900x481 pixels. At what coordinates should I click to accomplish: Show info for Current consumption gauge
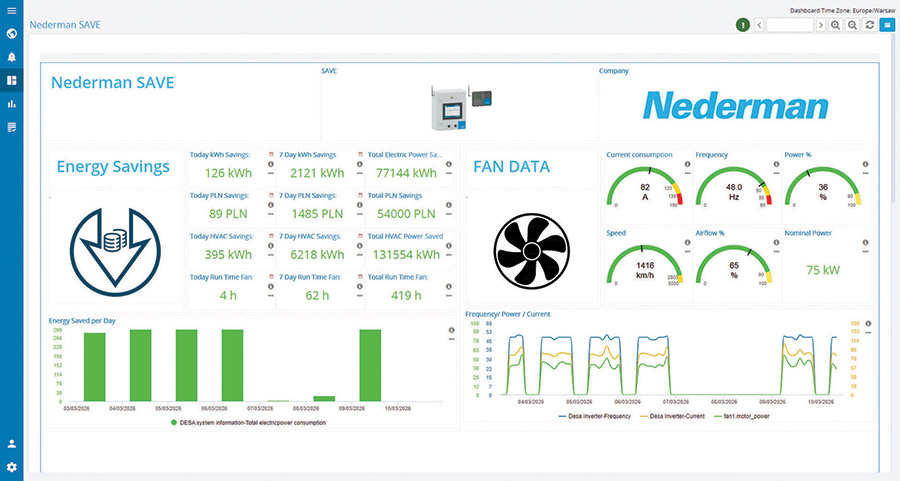[687, 164]
